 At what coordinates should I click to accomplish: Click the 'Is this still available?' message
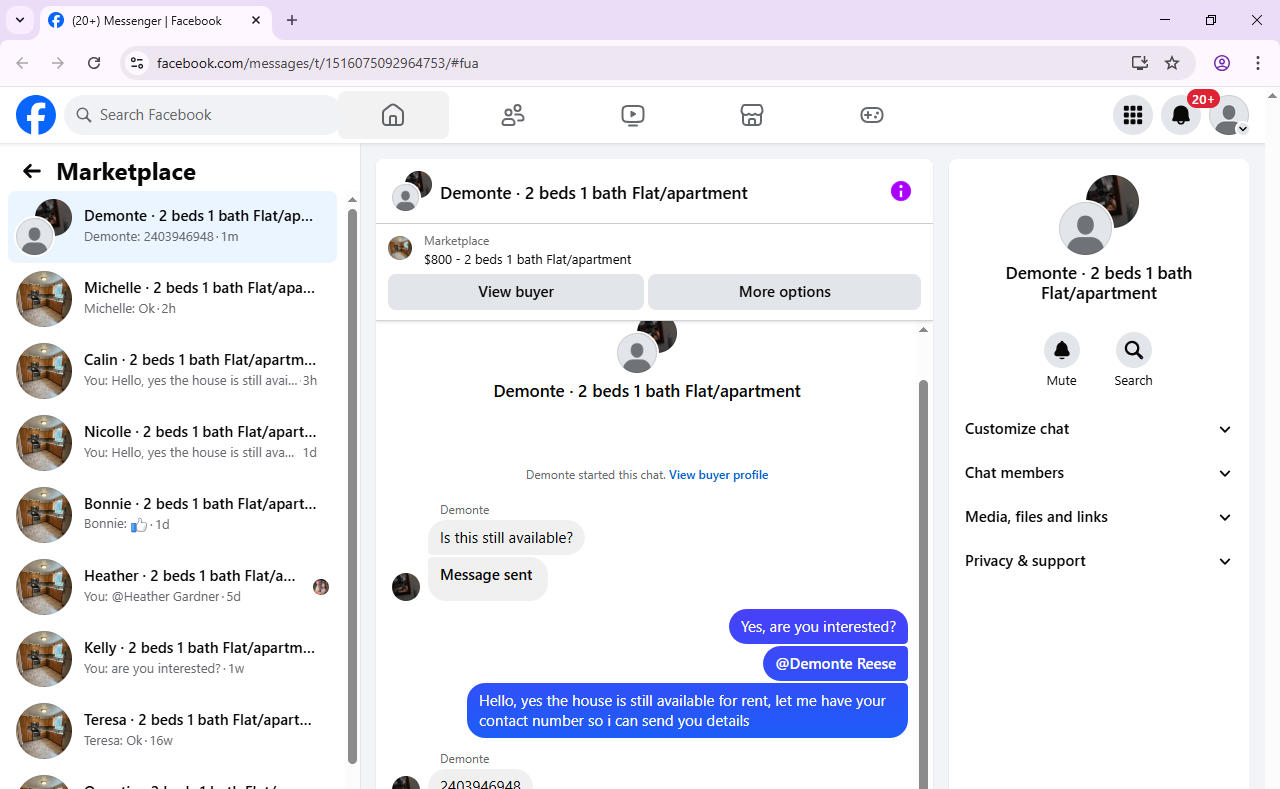tap(506, 538)
